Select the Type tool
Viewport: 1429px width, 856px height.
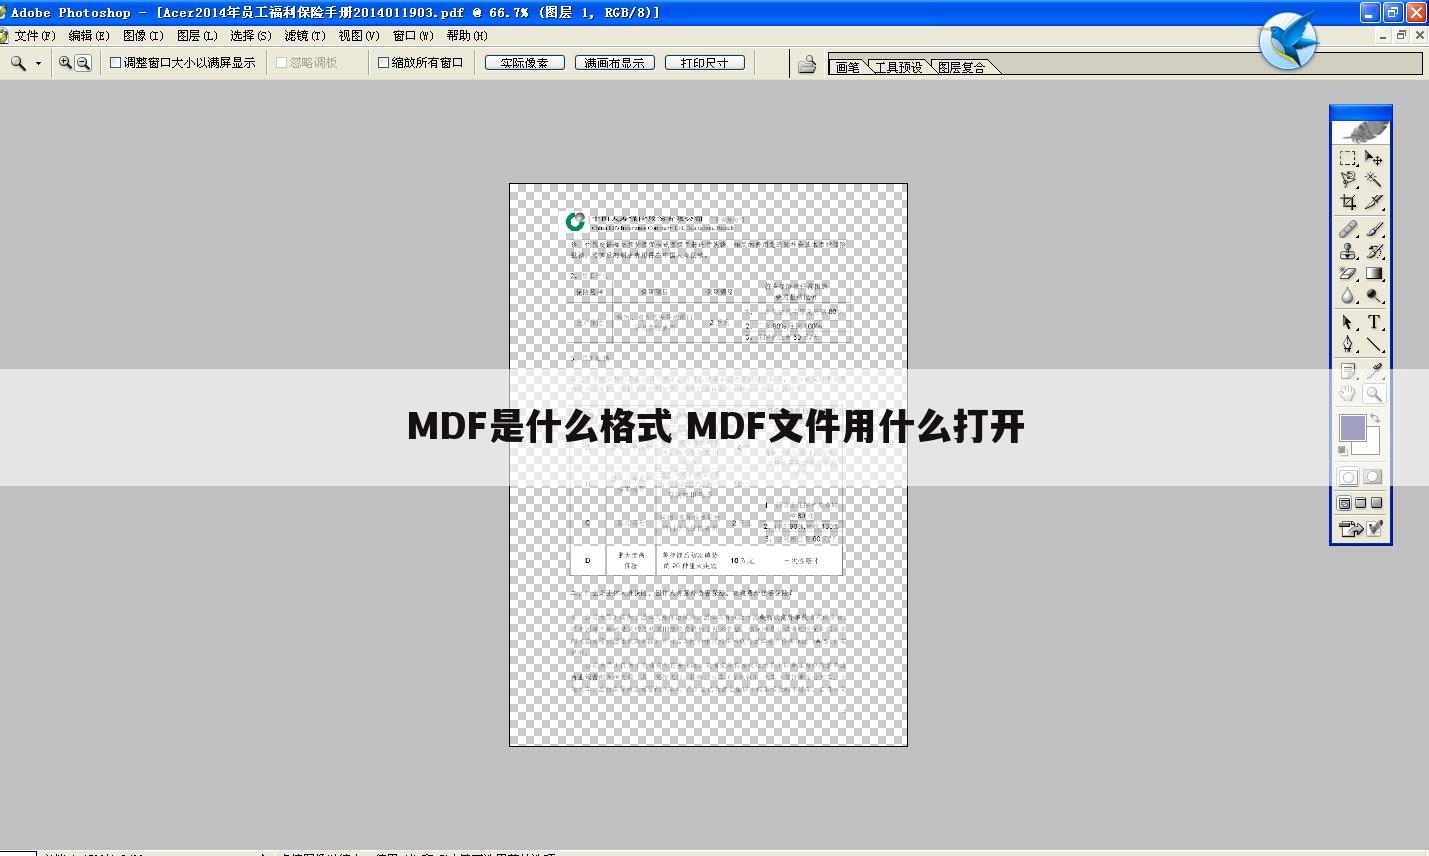tap(1374, 323)
